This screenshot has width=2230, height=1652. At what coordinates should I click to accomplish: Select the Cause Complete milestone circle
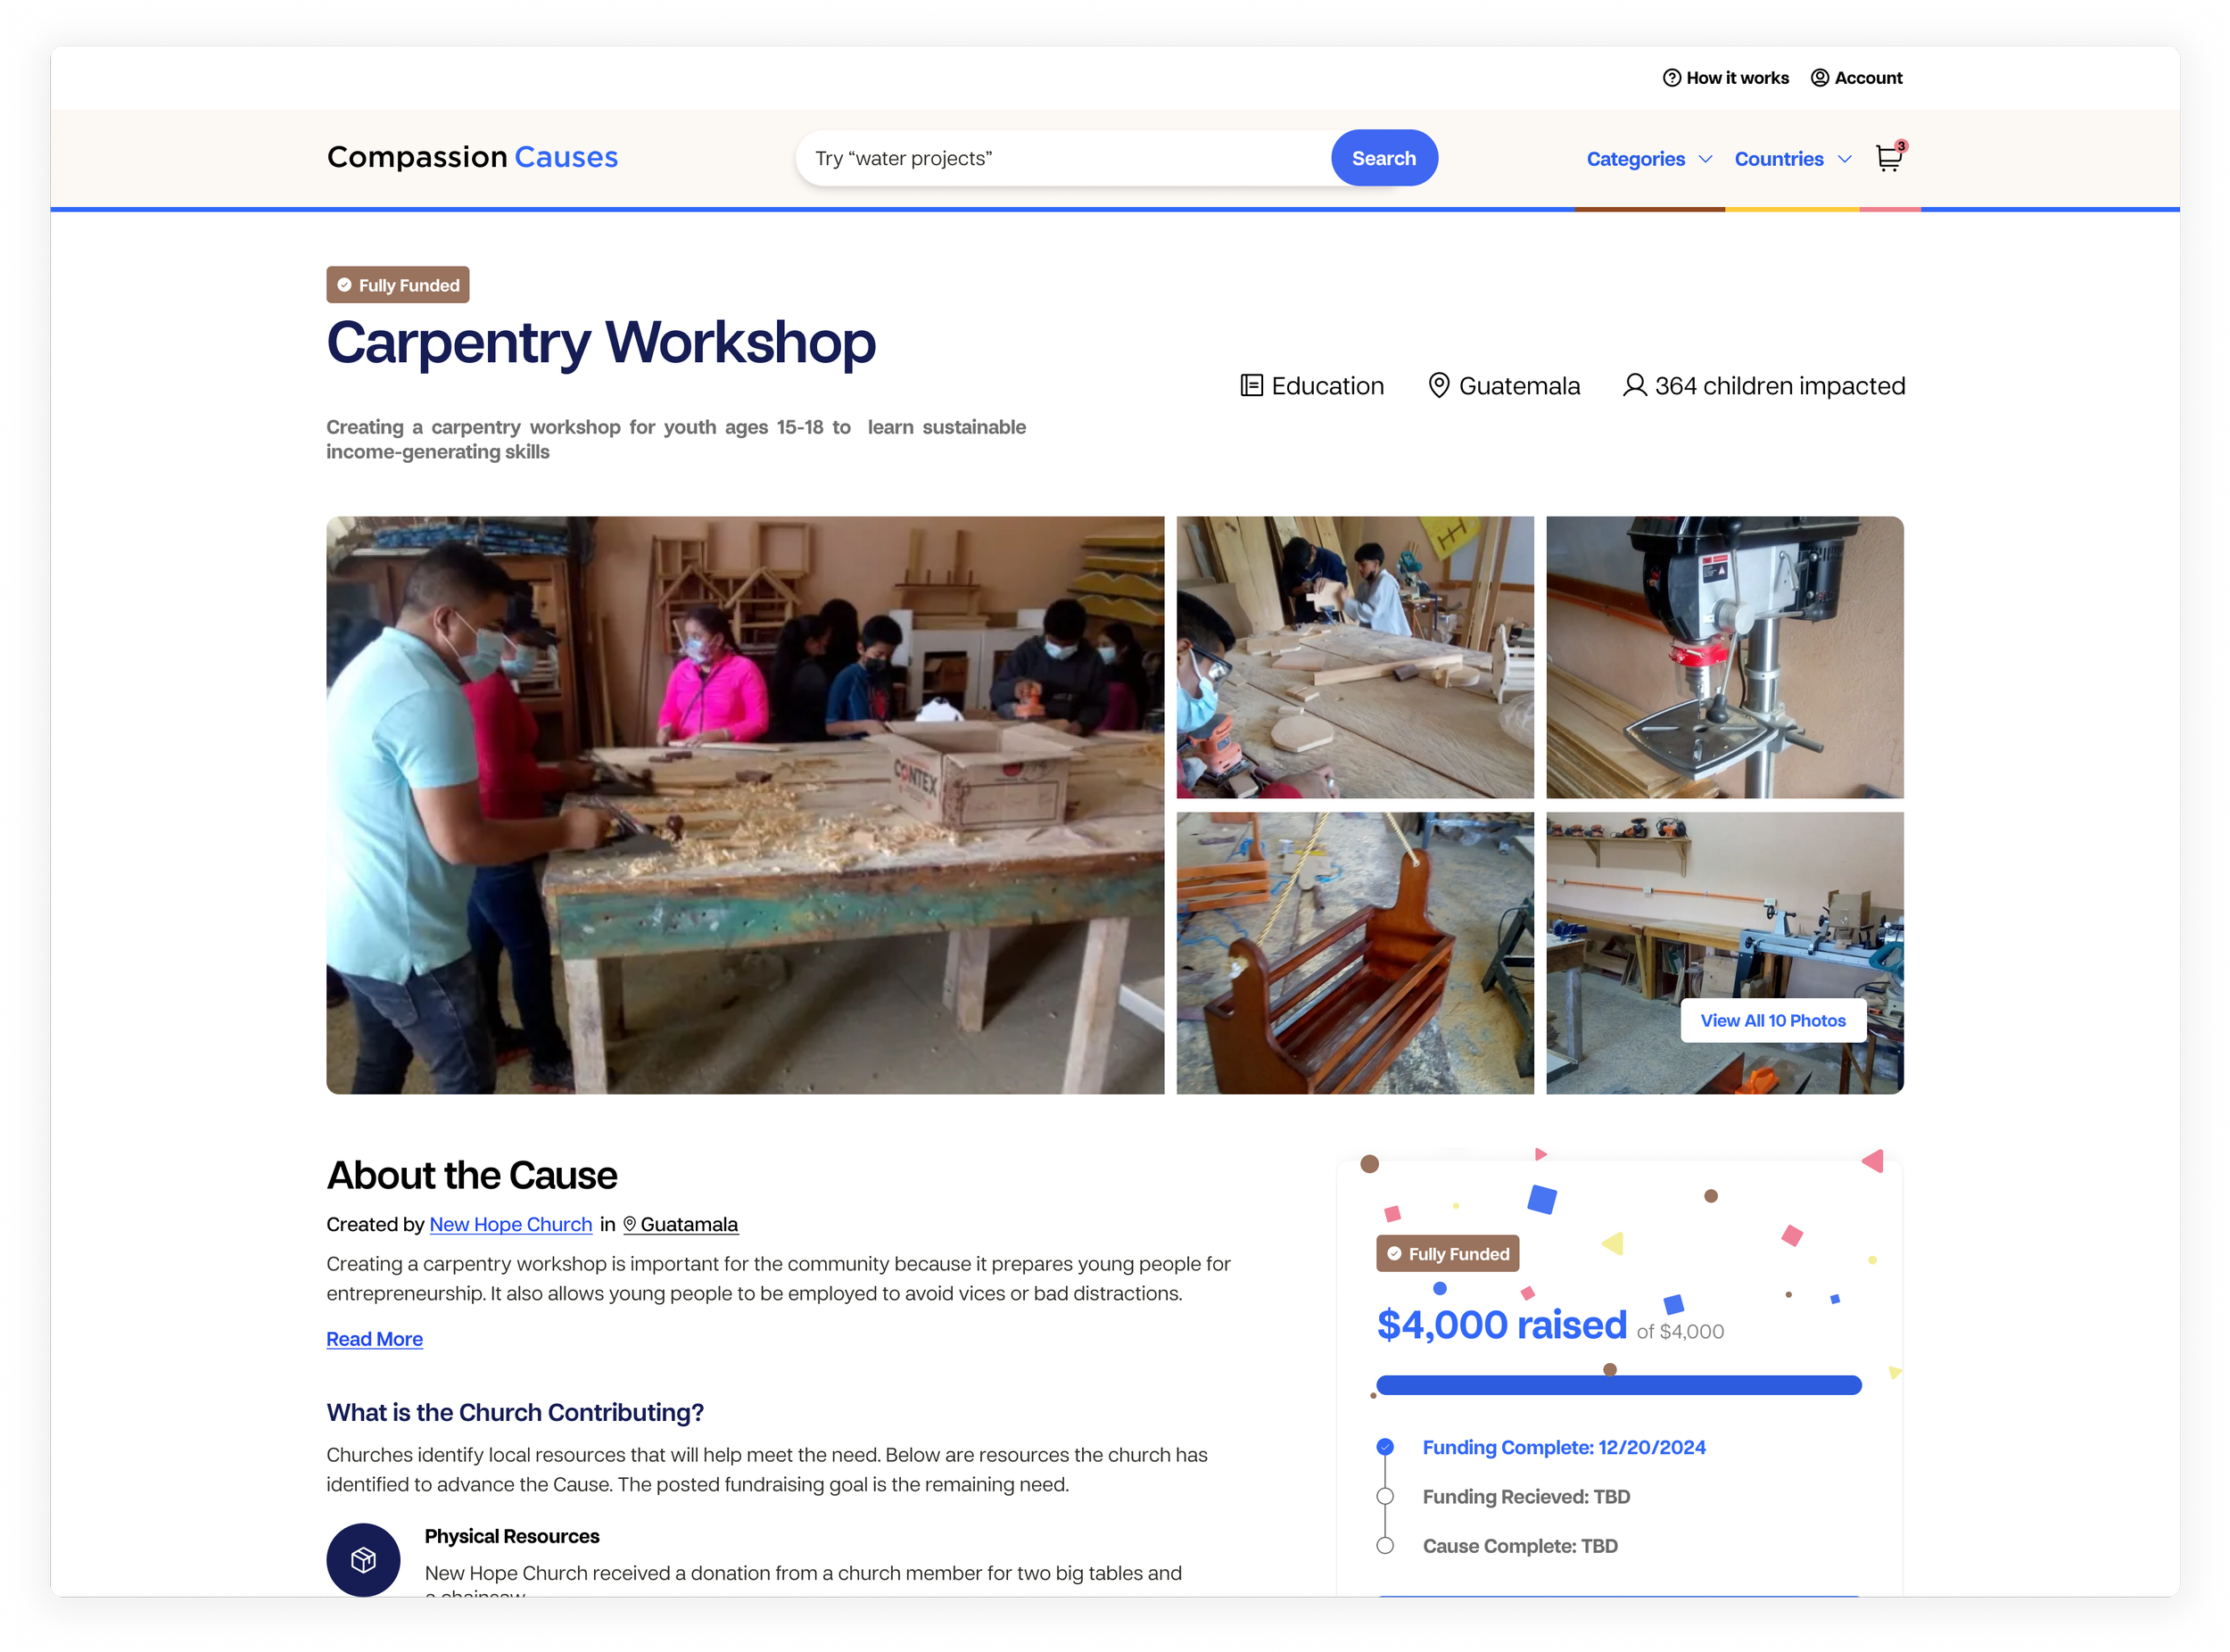click(1385, 1545)
